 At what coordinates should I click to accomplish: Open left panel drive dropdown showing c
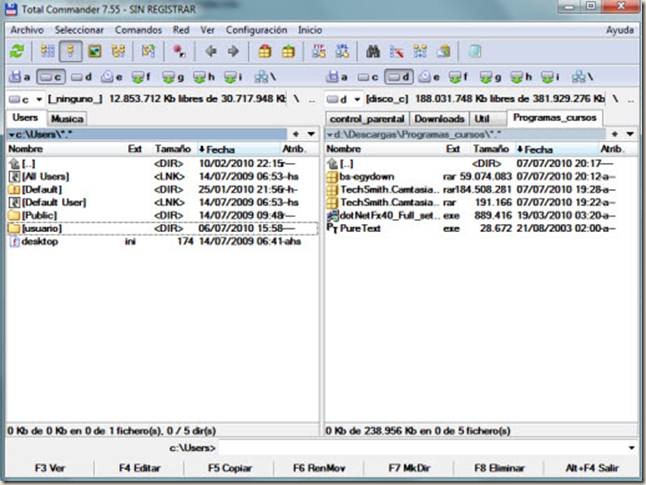pyautogui.click(x=26, y=99)
